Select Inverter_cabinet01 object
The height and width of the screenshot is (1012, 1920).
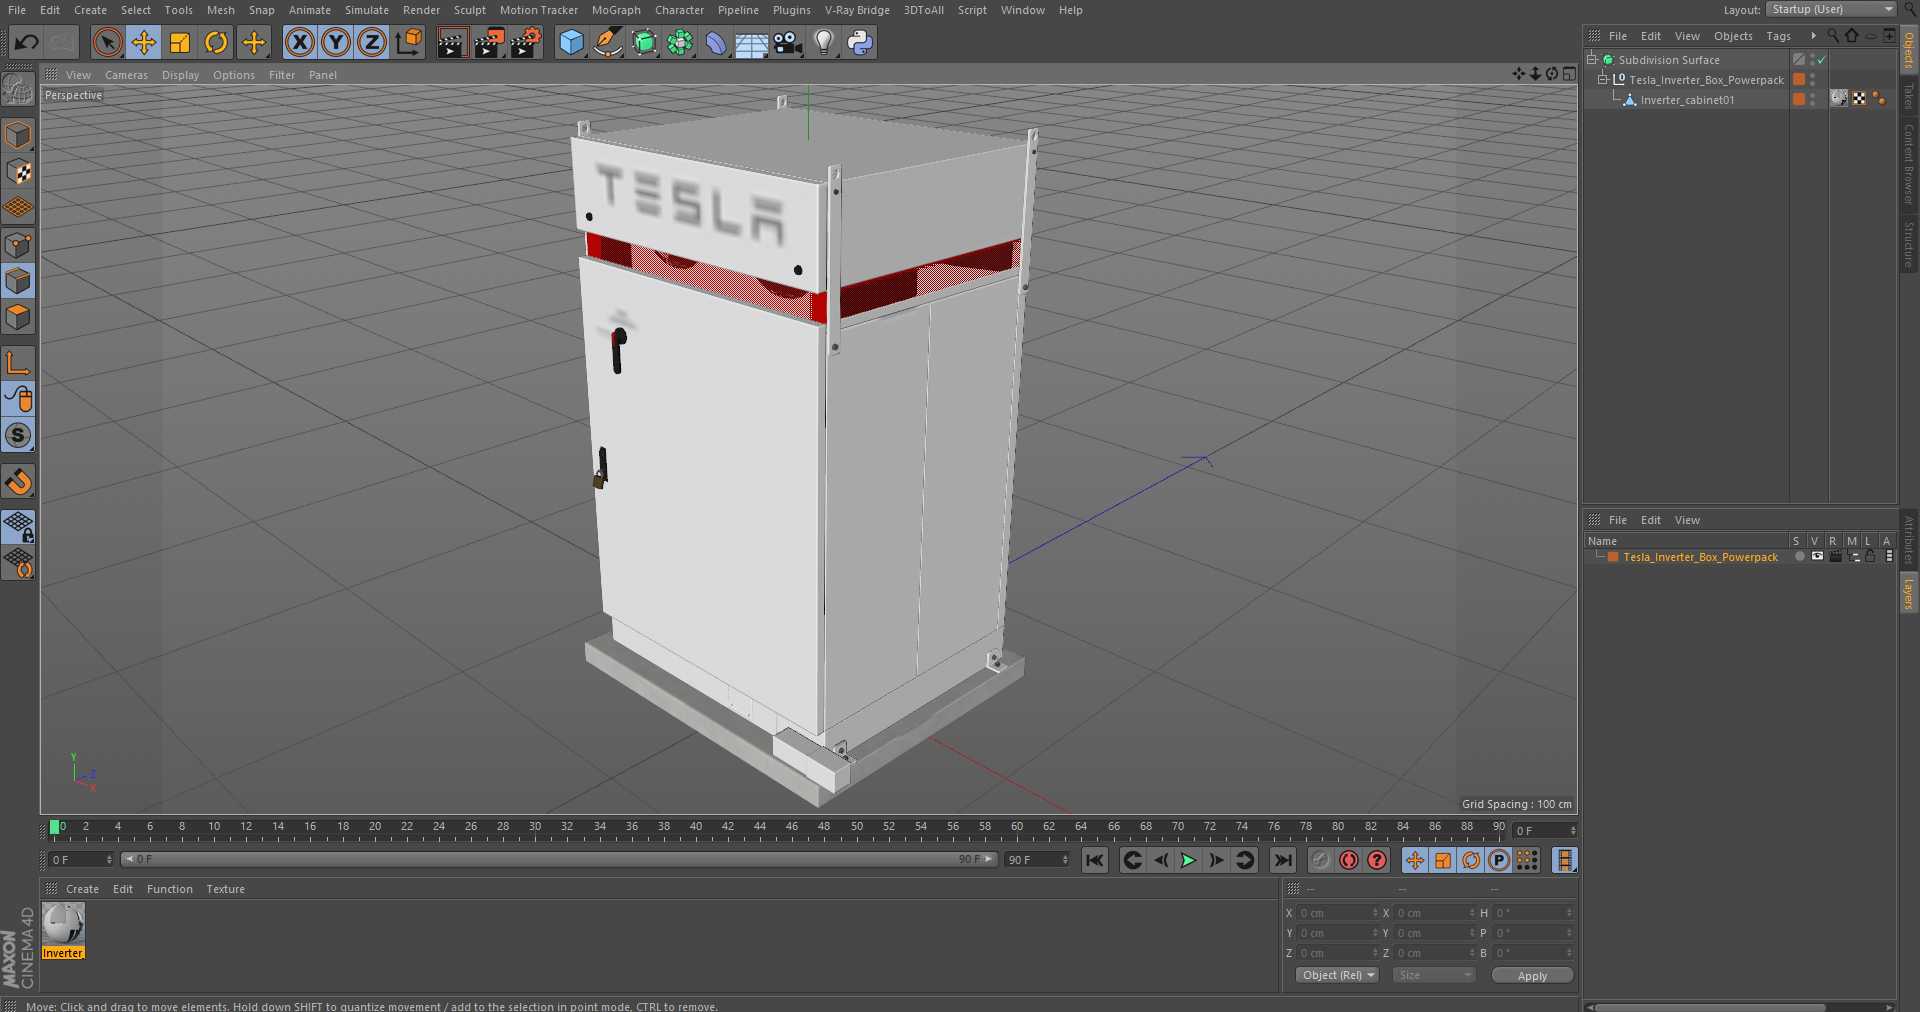point(1687,100)
